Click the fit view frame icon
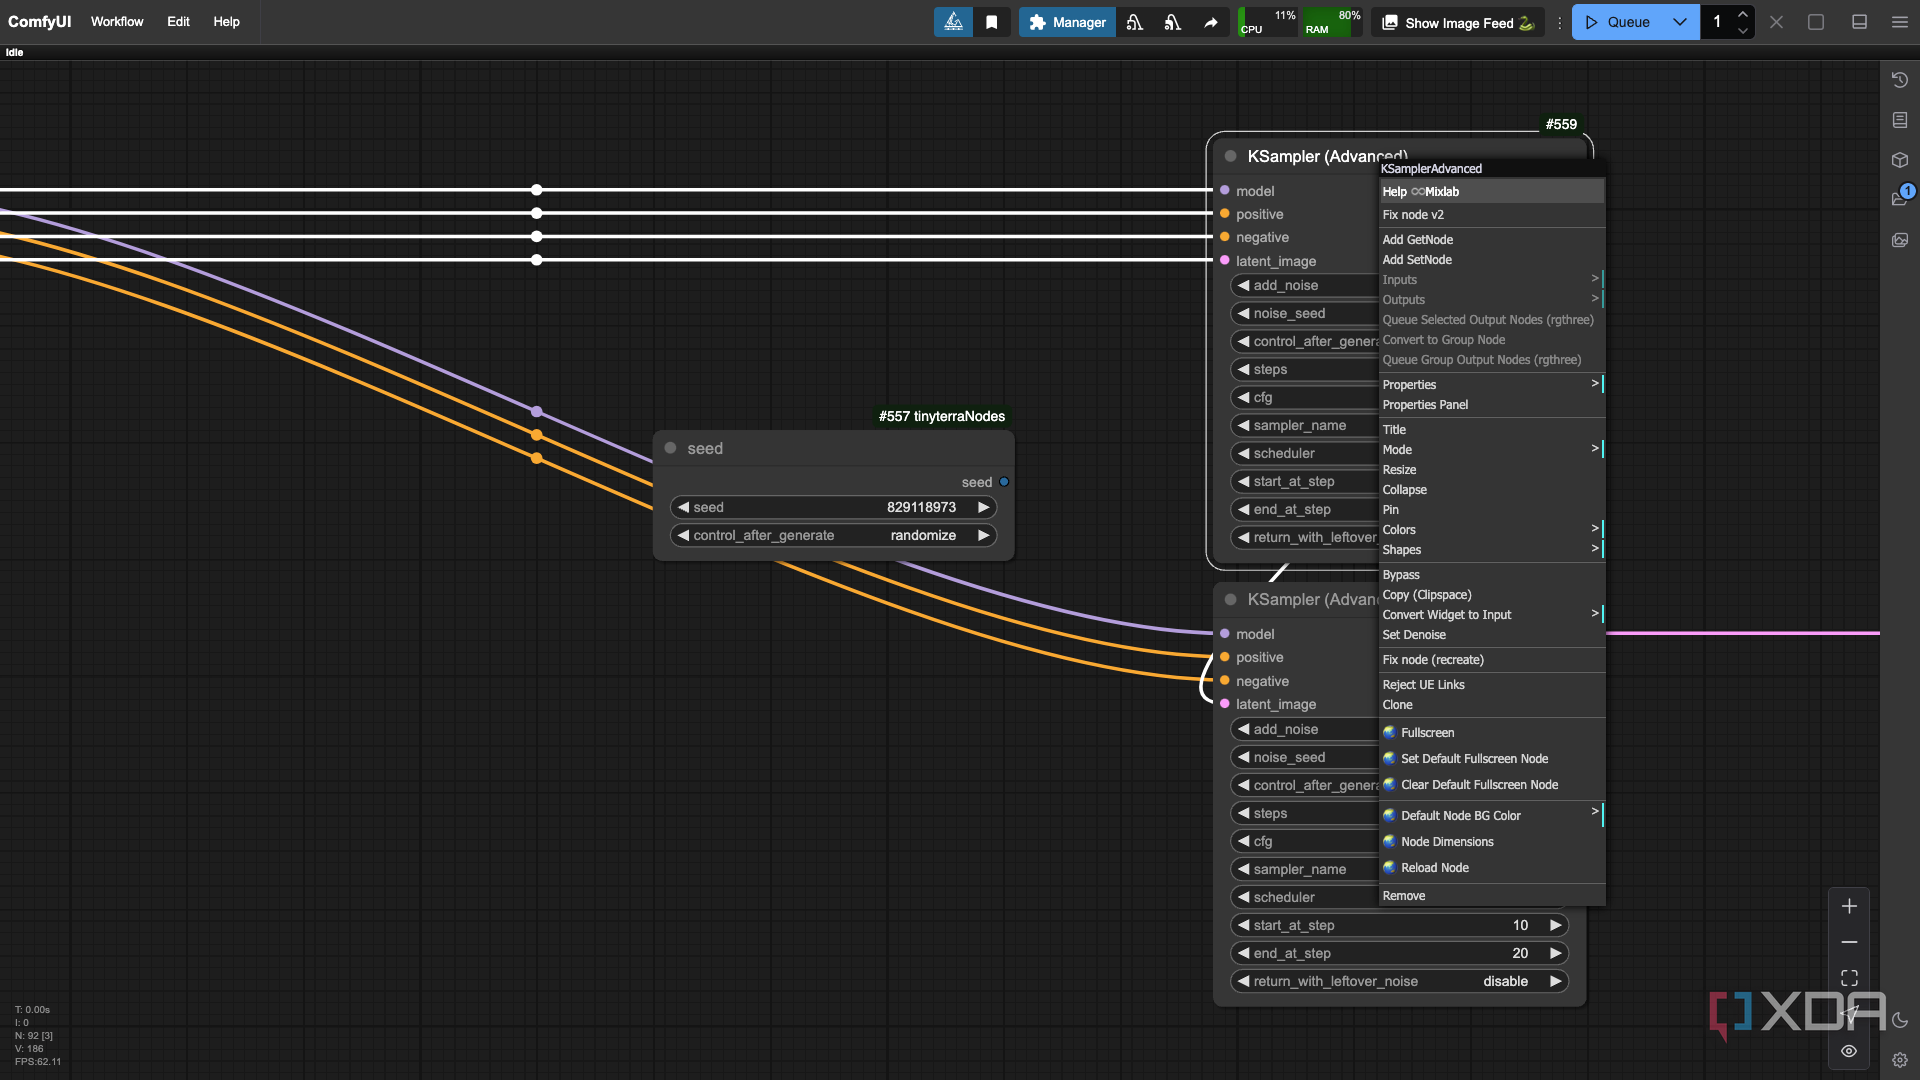 [1849, 978]
